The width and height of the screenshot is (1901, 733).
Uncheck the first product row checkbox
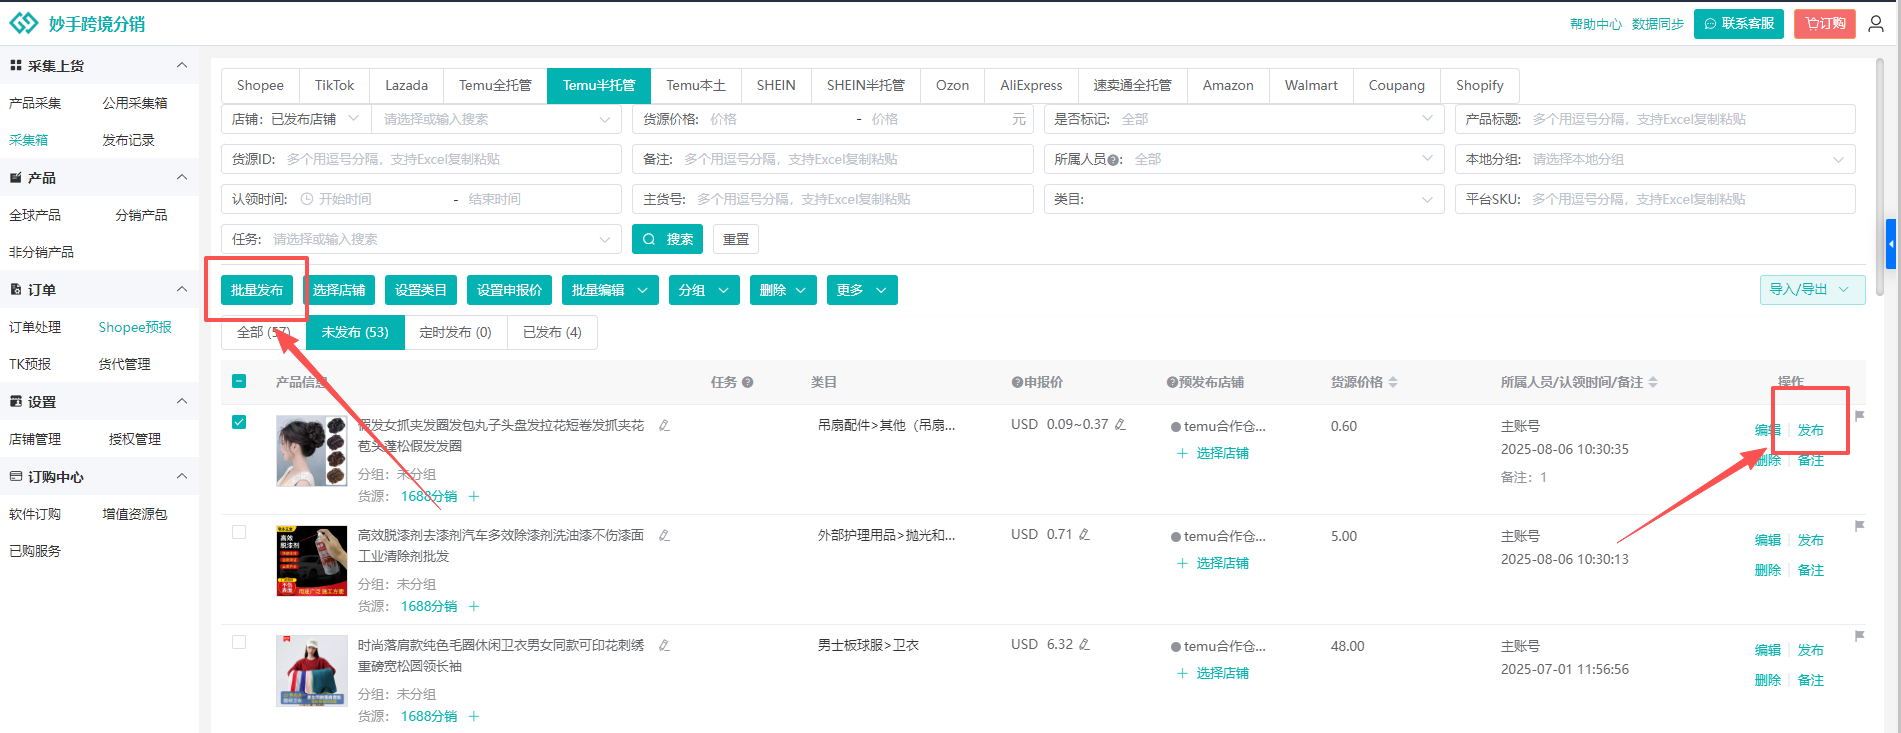[x=239, y=422]
